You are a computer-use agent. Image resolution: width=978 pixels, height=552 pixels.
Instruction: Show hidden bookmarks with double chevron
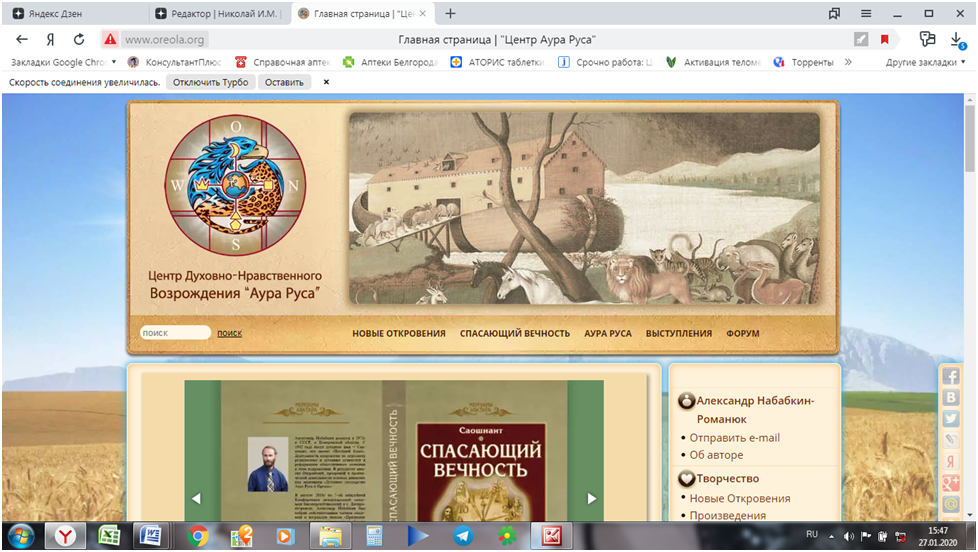[848, 62]
